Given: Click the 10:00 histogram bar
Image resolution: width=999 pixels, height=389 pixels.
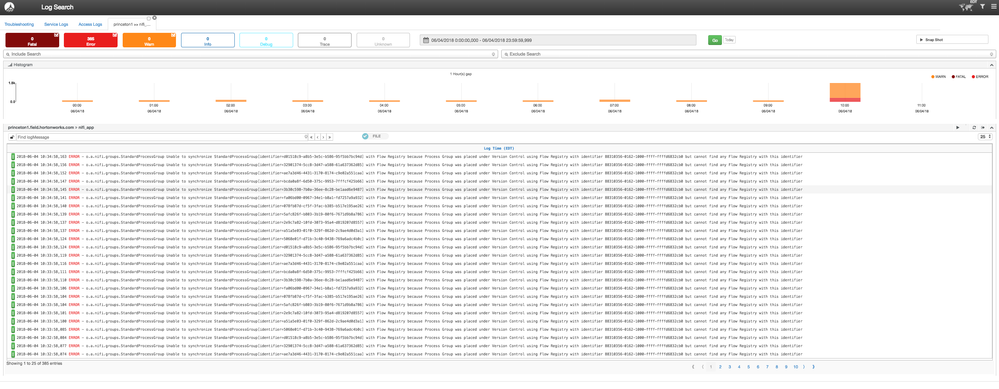Looking at the screenshot, I should click(845, 92).
